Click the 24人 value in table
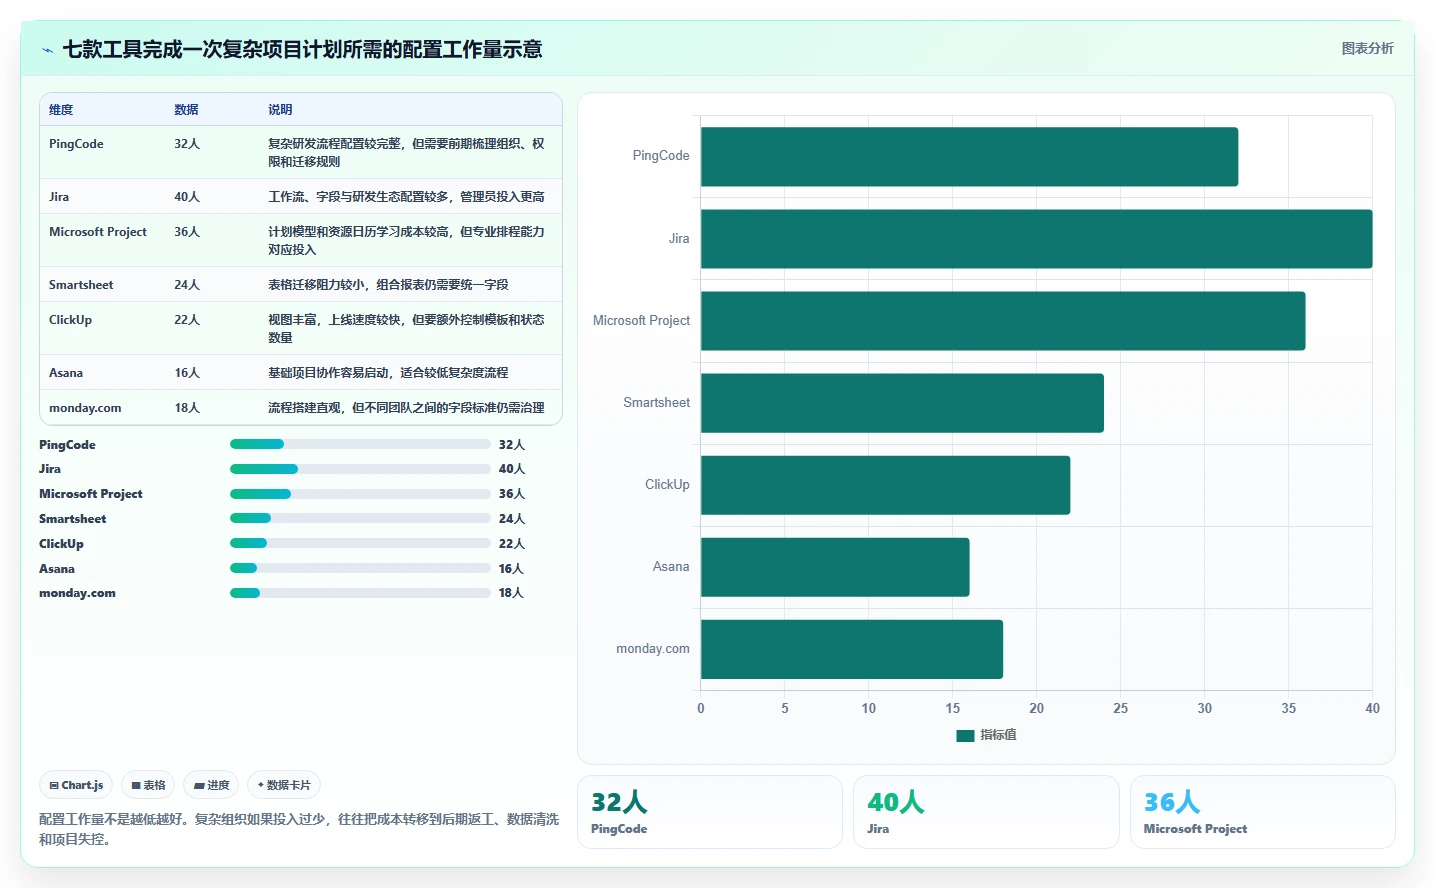The height and width of the screenshot is (888, 1435). pos(187,285)
